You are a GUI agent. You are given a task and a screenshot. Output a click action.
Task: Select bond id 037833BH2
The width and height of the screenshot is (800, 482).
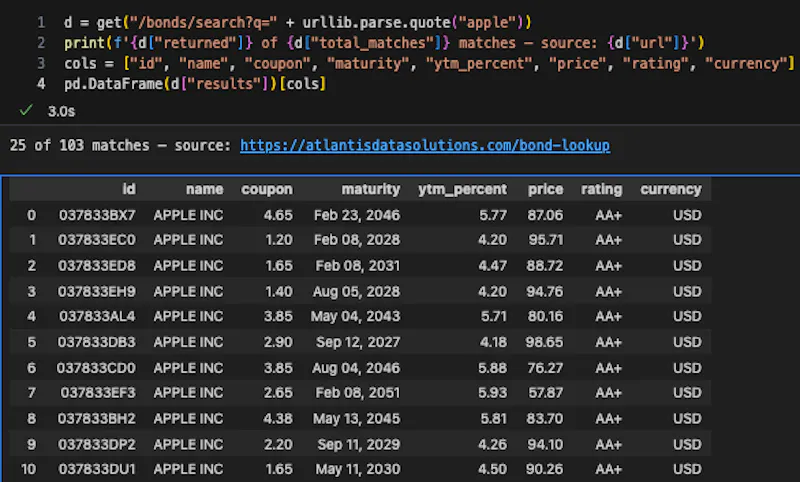pyautogui.click(x=97, y=419)
